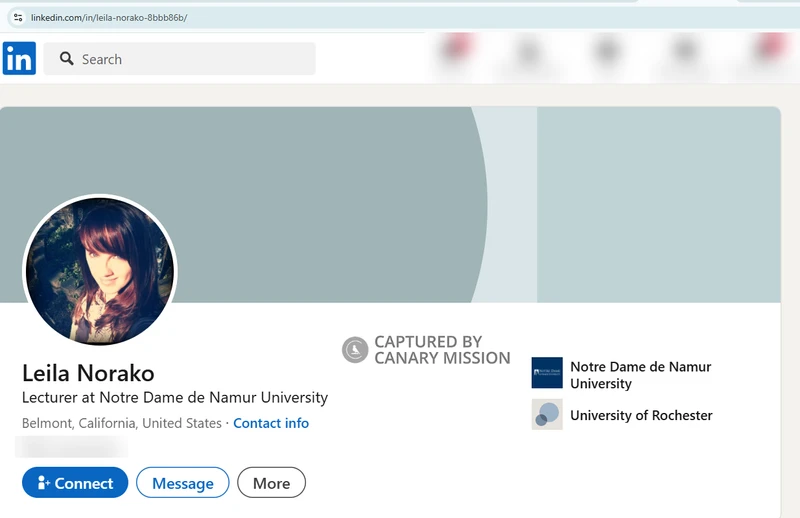The height and width of the screenshot is (518, 800).
Task: Open Notre Dame de Namur University link
Action: point(640,375)
